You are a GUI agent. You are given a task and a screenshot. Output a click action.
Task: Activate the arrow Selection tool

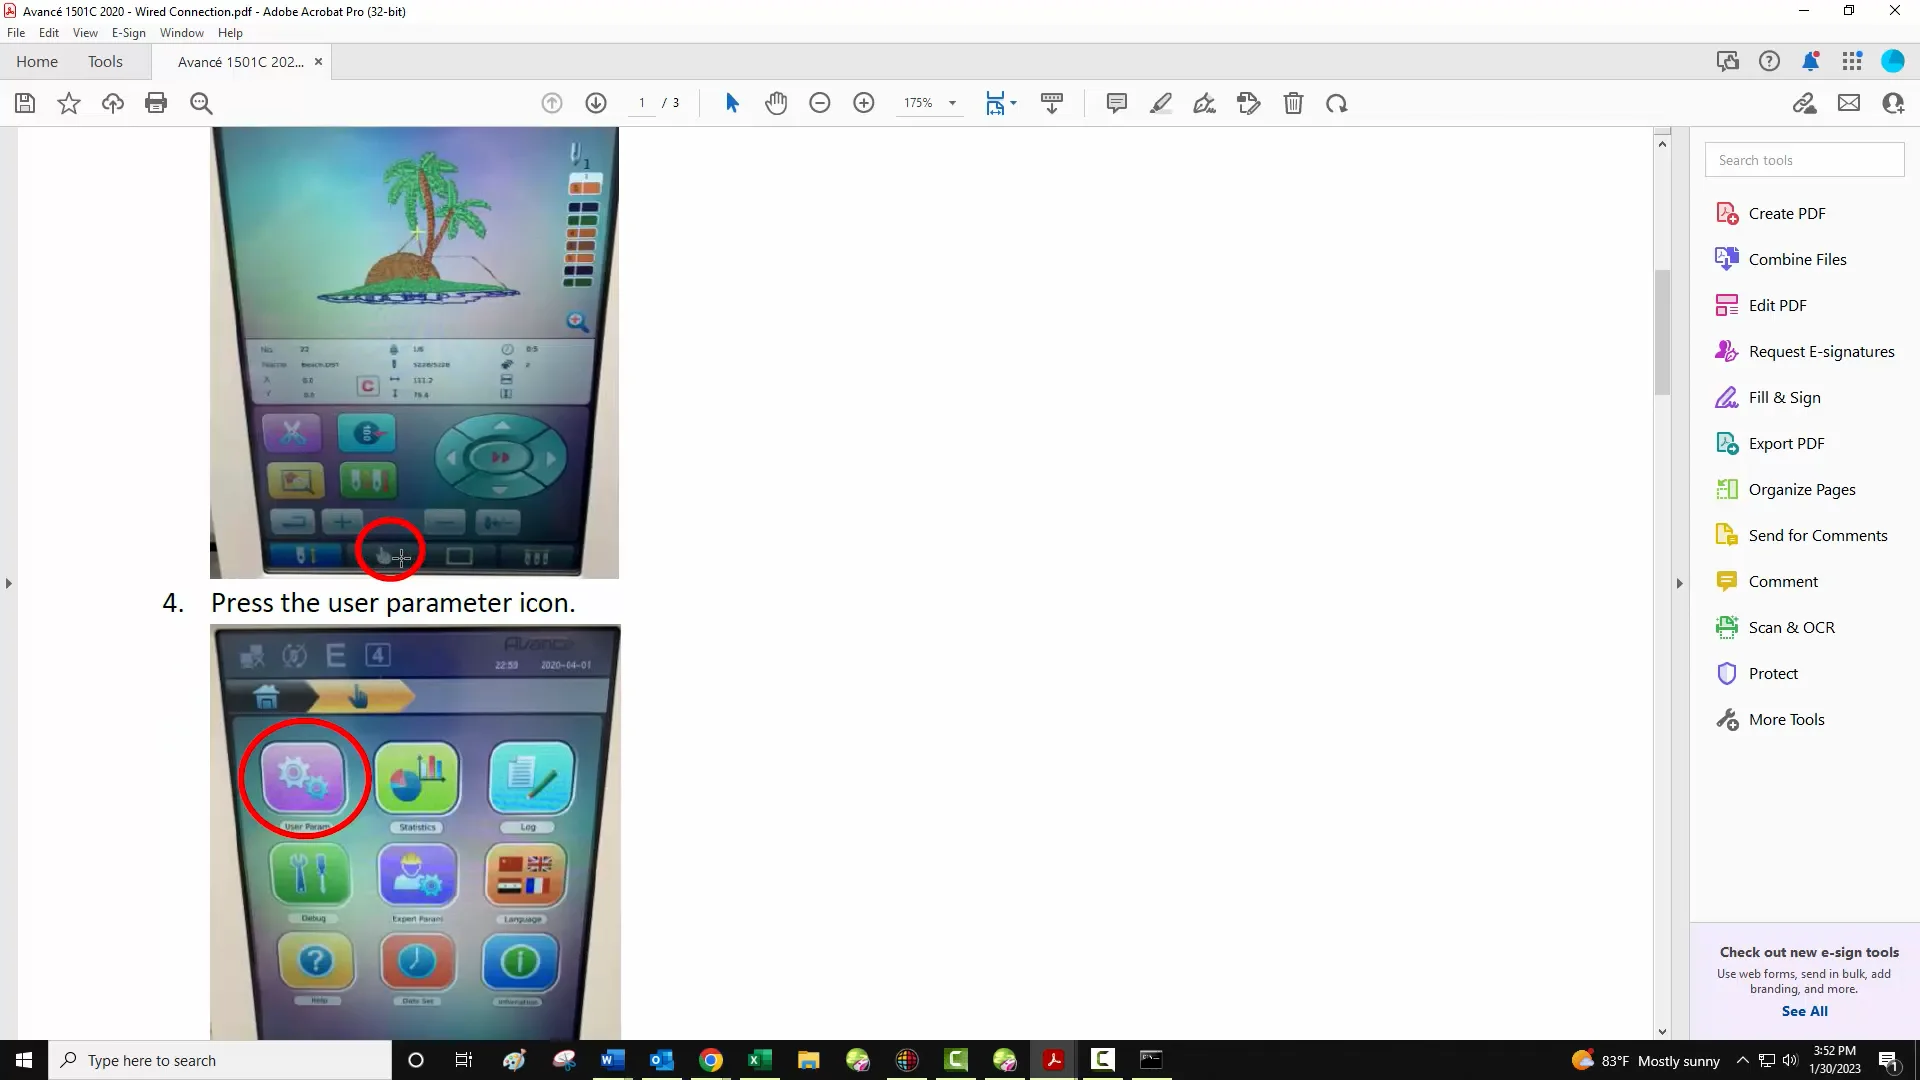pos(732,103)
